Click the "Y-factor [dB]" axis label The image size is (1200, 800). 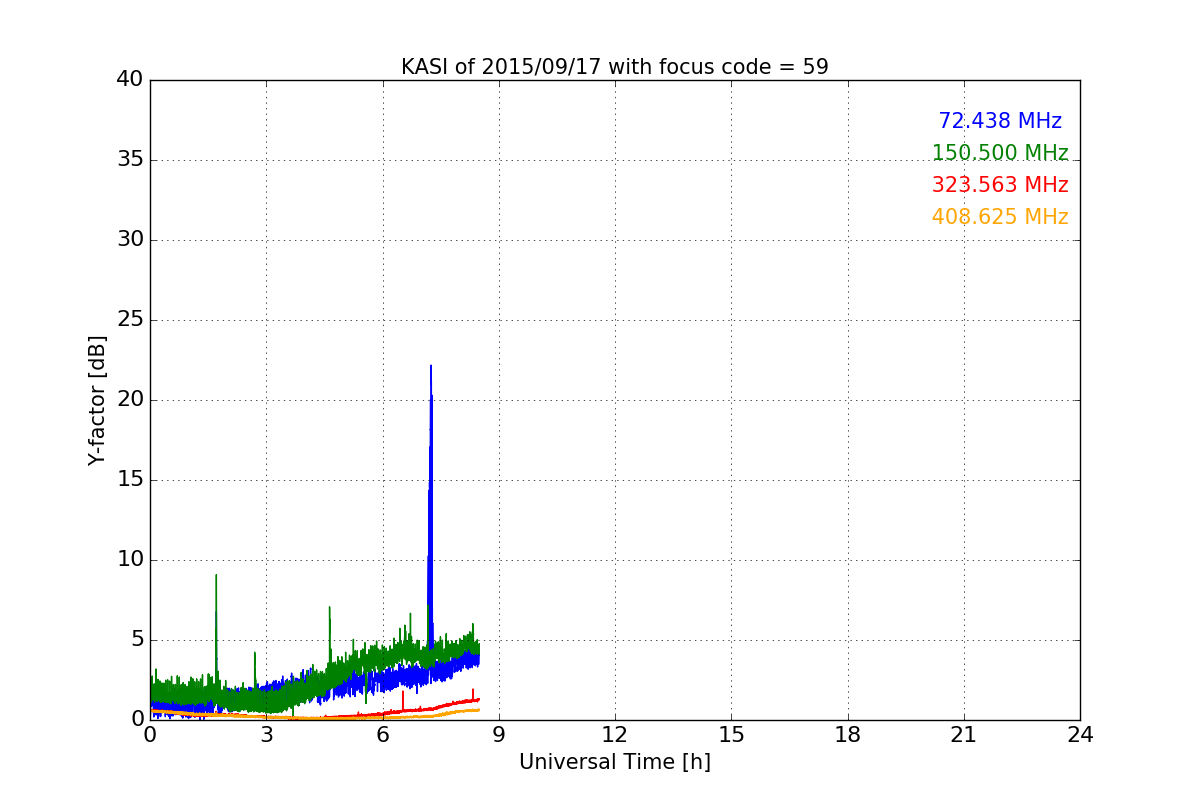pyautogui.click(x=96, y=400)
